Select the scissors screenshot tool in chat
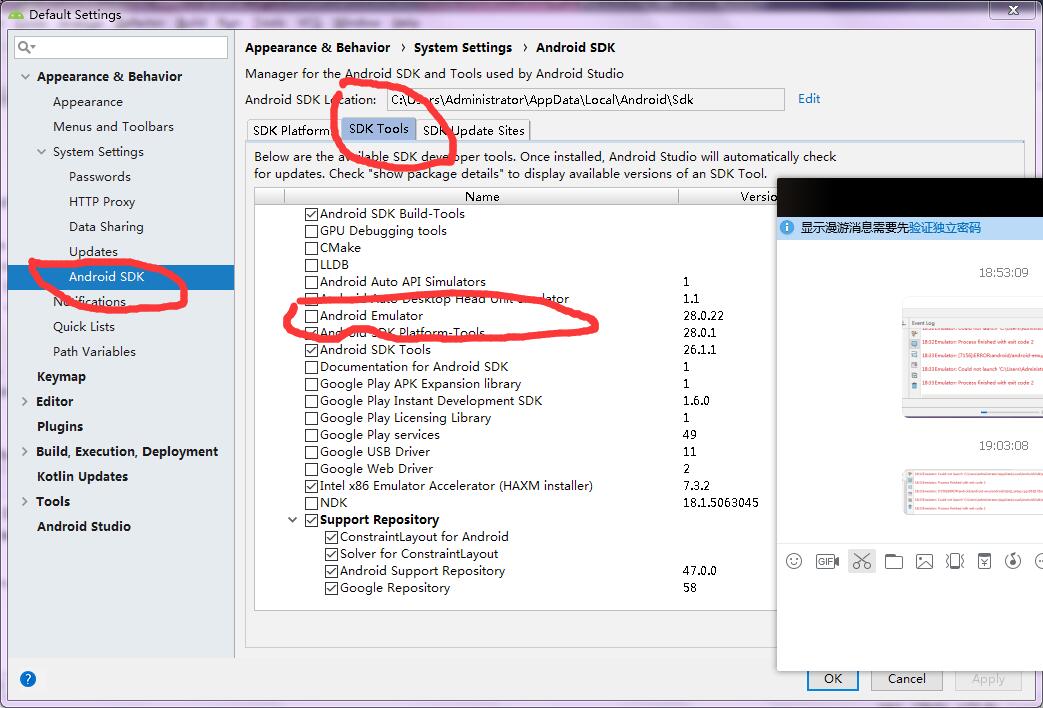The height and width of the screenshot is (708, 1043). 861,562
